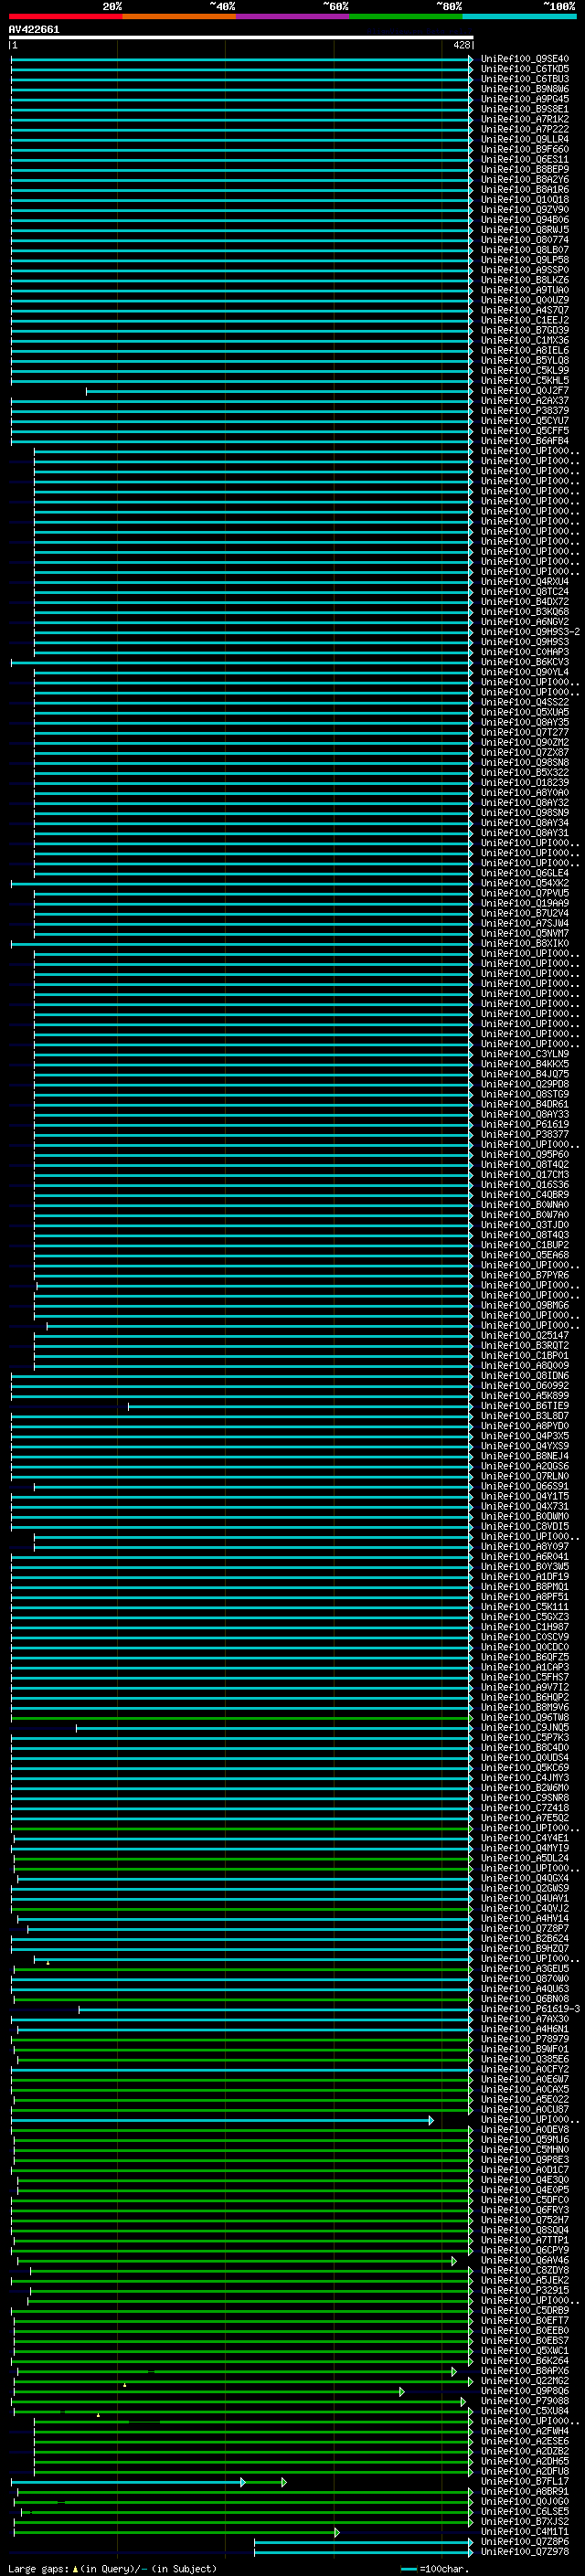
Task: Click the query name AV422661
Action: point(34,29)
